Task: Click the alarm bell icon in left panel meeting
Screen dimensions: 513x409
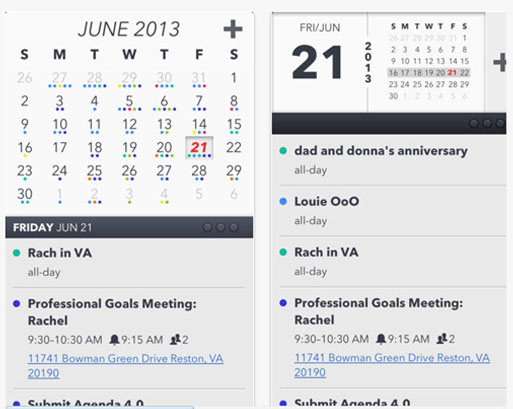Action: pyautogui.click(x=114, y=340)
